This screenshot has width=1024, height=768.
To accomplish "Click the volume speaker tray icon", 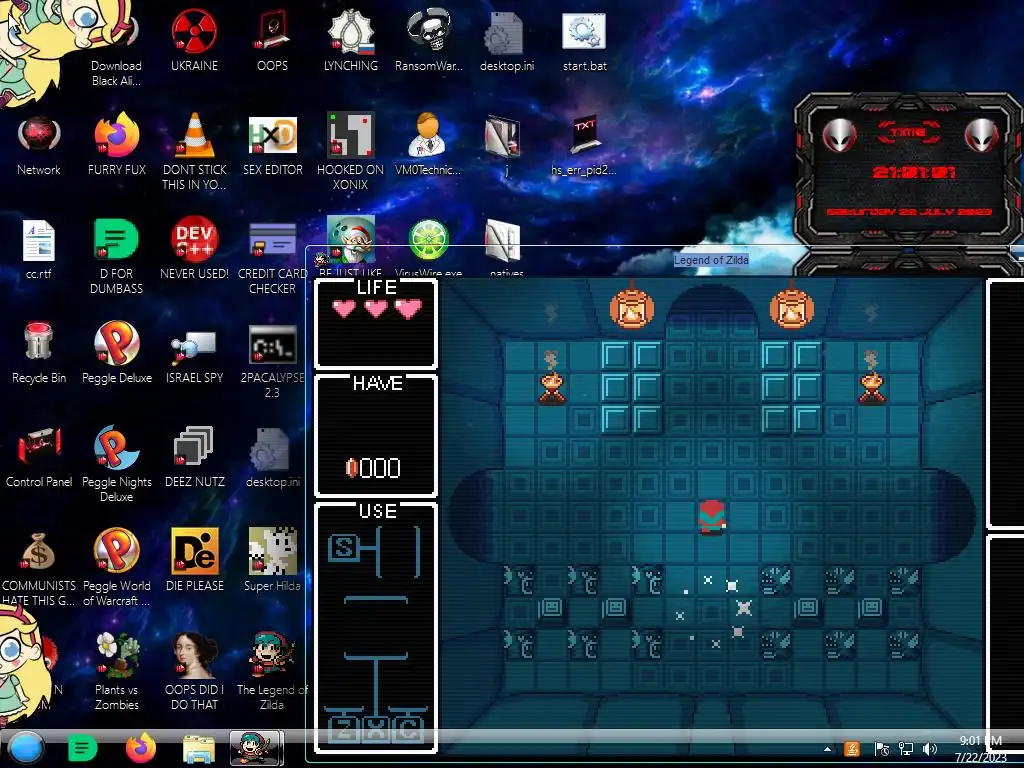I will tap(930, 749).
